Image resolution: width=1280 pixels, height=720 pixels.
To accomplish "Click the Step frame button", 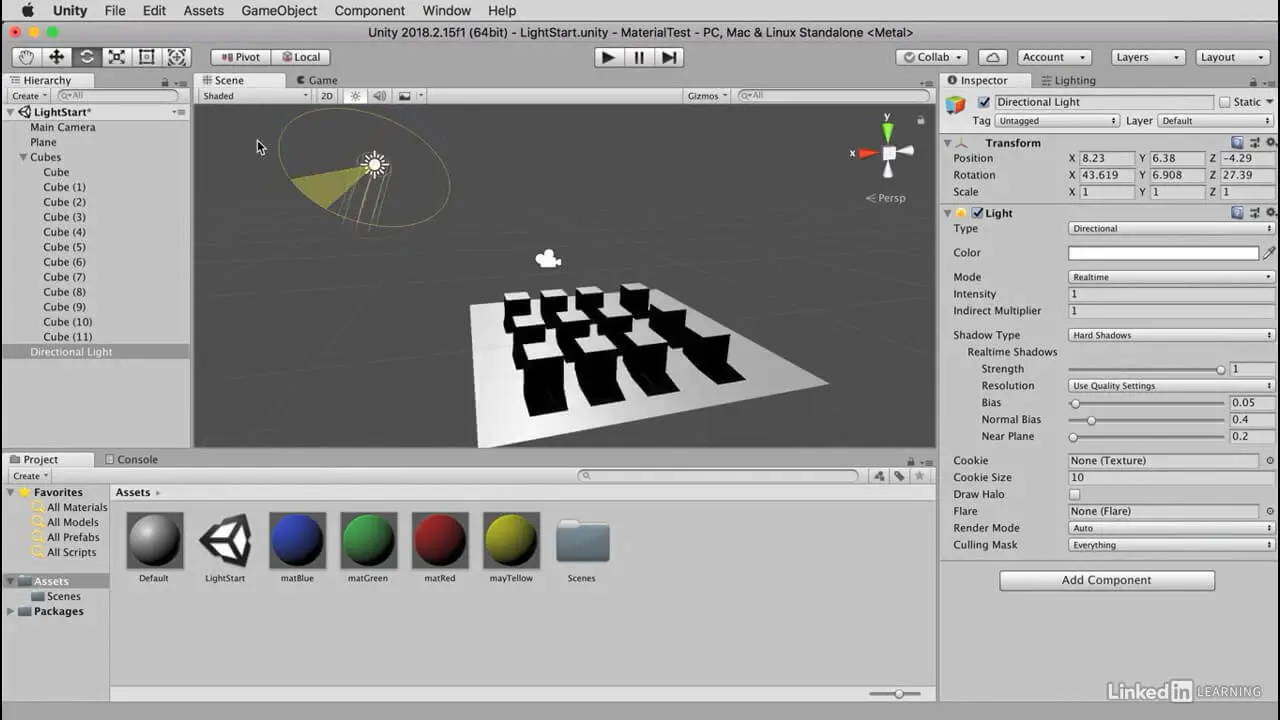I will [x=670, y=57].
